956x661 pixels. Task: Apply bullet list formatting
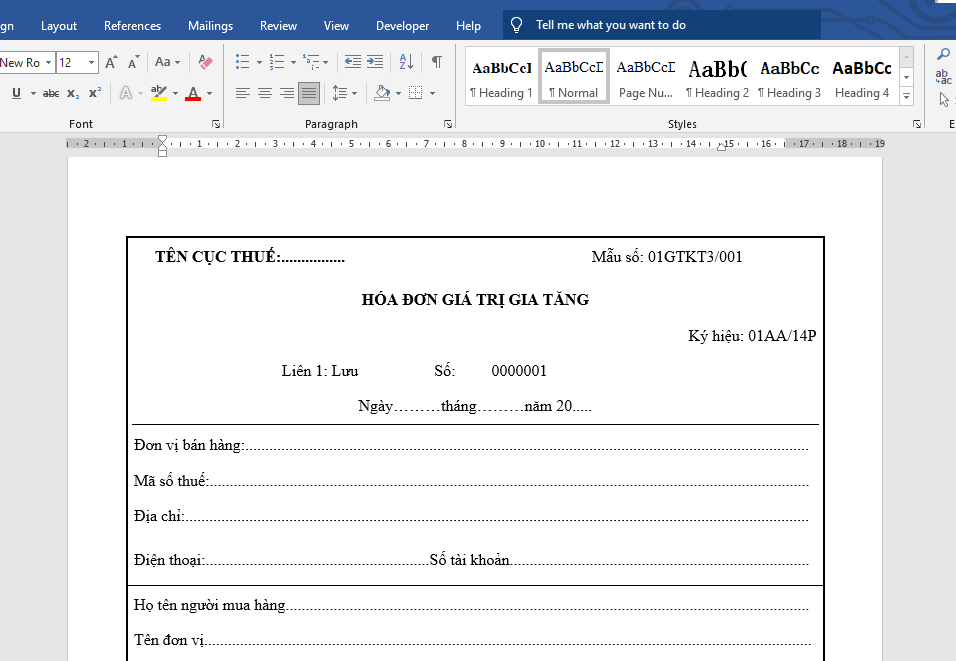coord(242,62)
